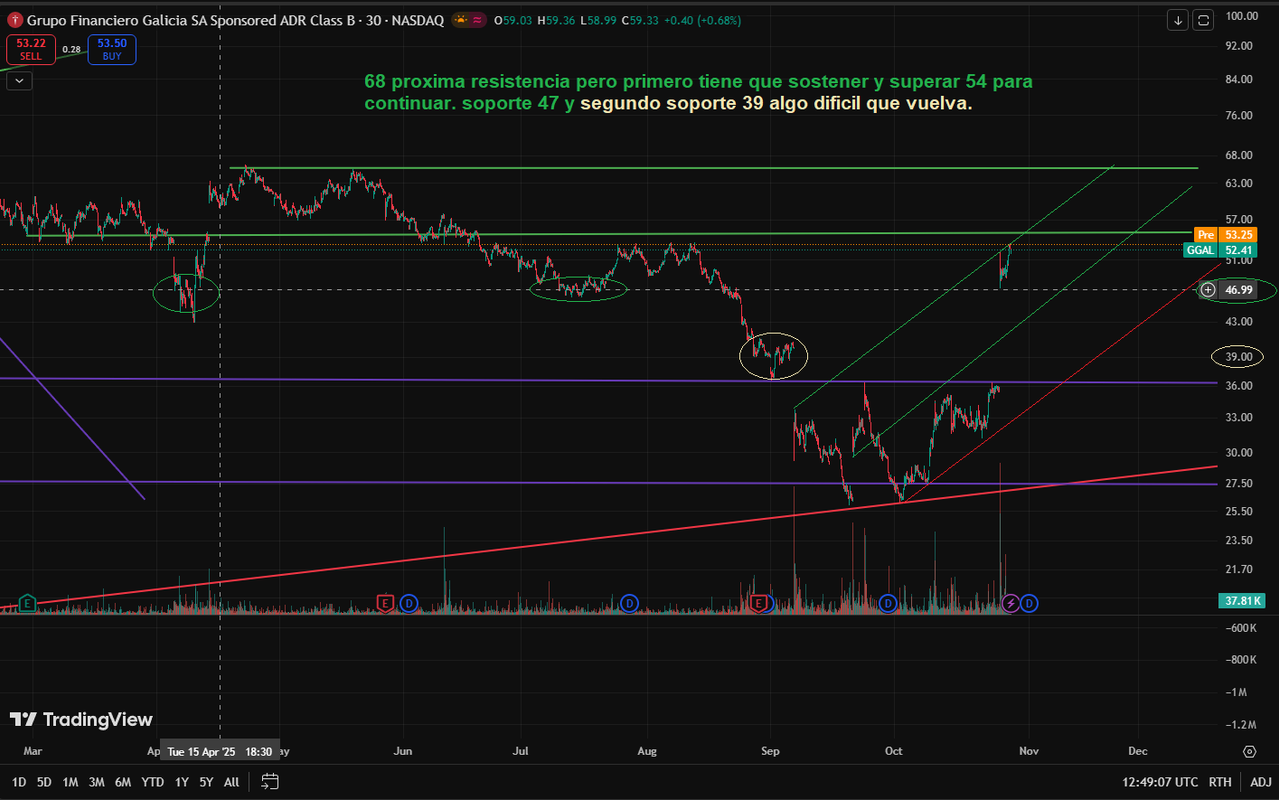Expand the collapsed indicator legend chevron
Viewport: 1279px width, 800px height.
tap(20, 82)
